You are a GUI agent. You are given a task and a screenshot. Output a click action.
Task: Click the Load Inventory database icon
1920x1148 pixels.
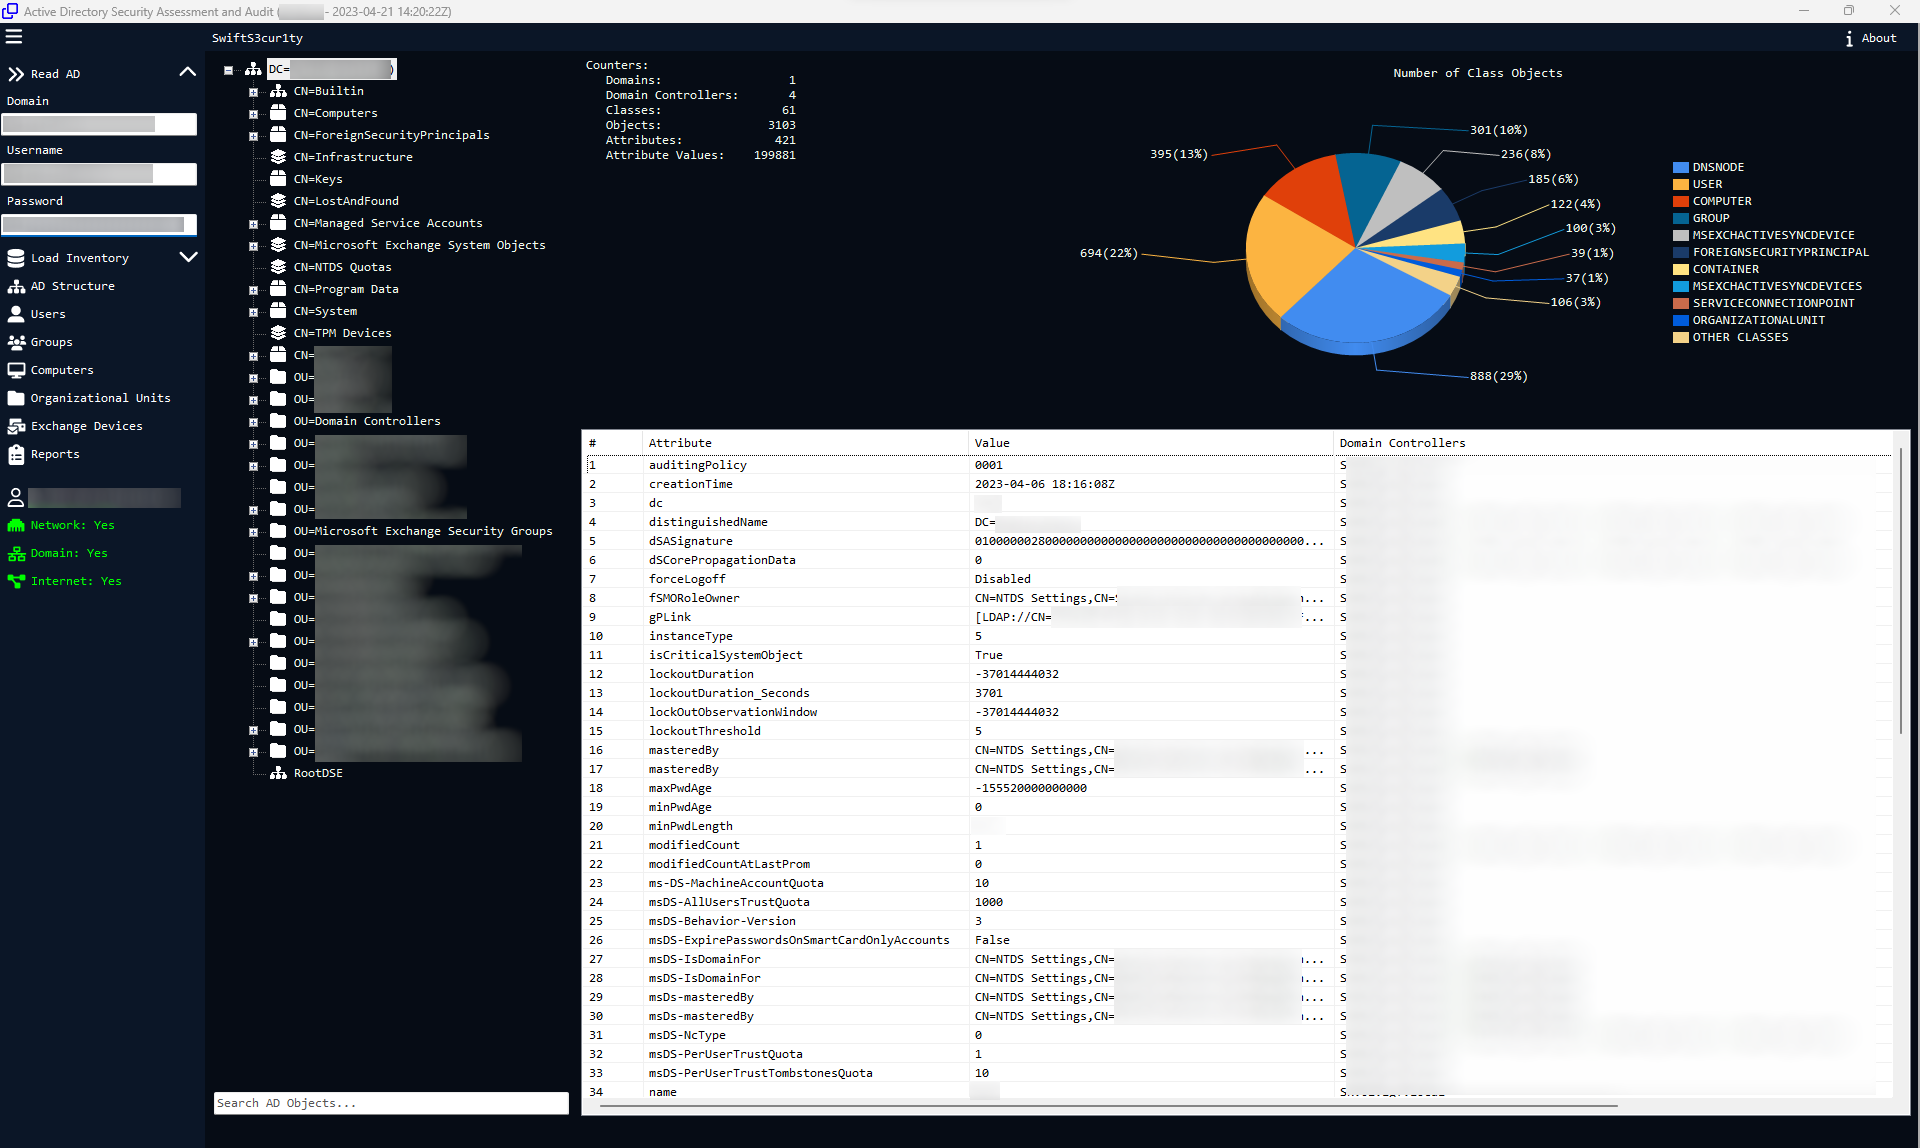click(x=16, y=258)
